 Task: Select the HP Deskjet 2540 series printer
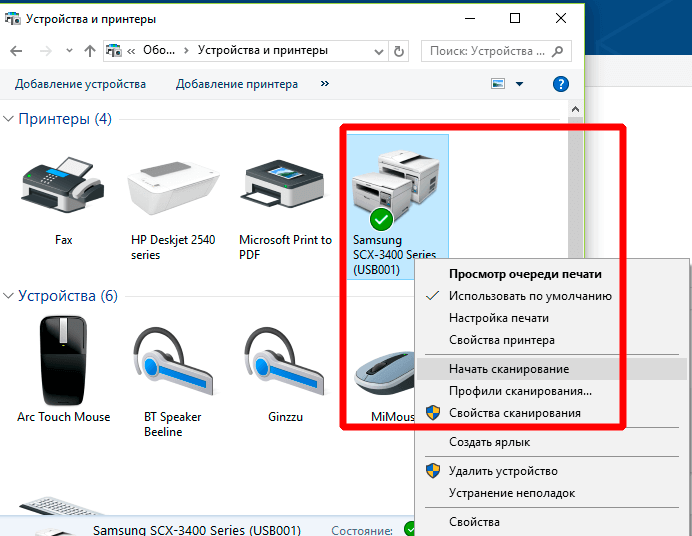tap(173, 189)
